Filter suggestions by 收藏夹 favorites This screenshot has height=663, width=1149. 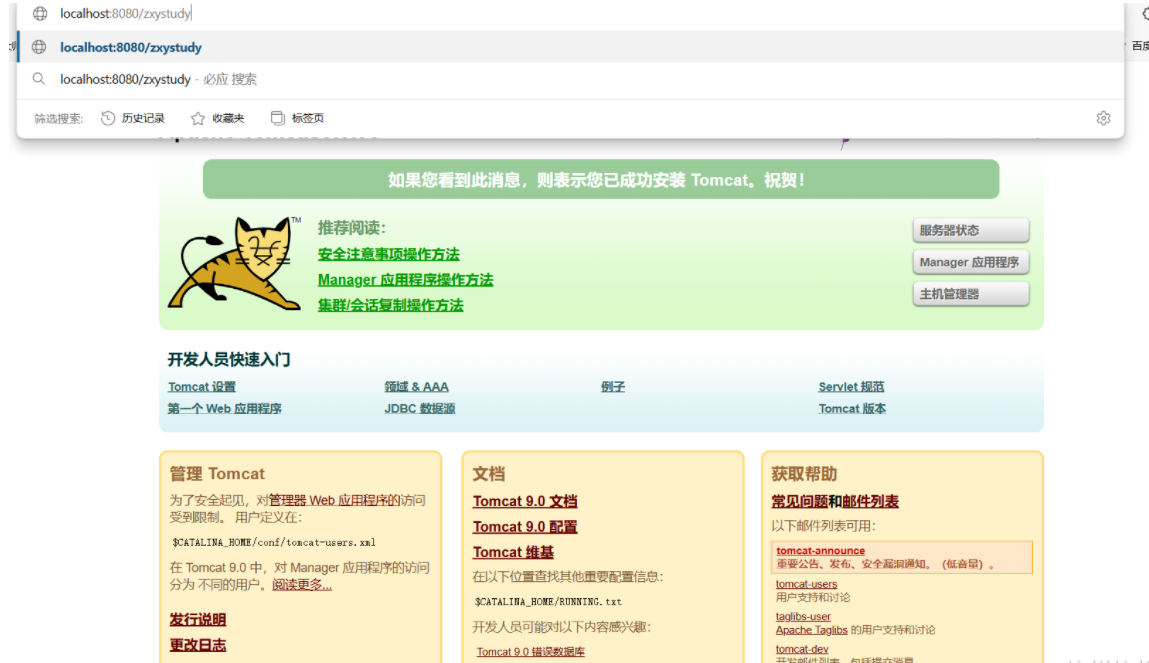coord(218,118)
